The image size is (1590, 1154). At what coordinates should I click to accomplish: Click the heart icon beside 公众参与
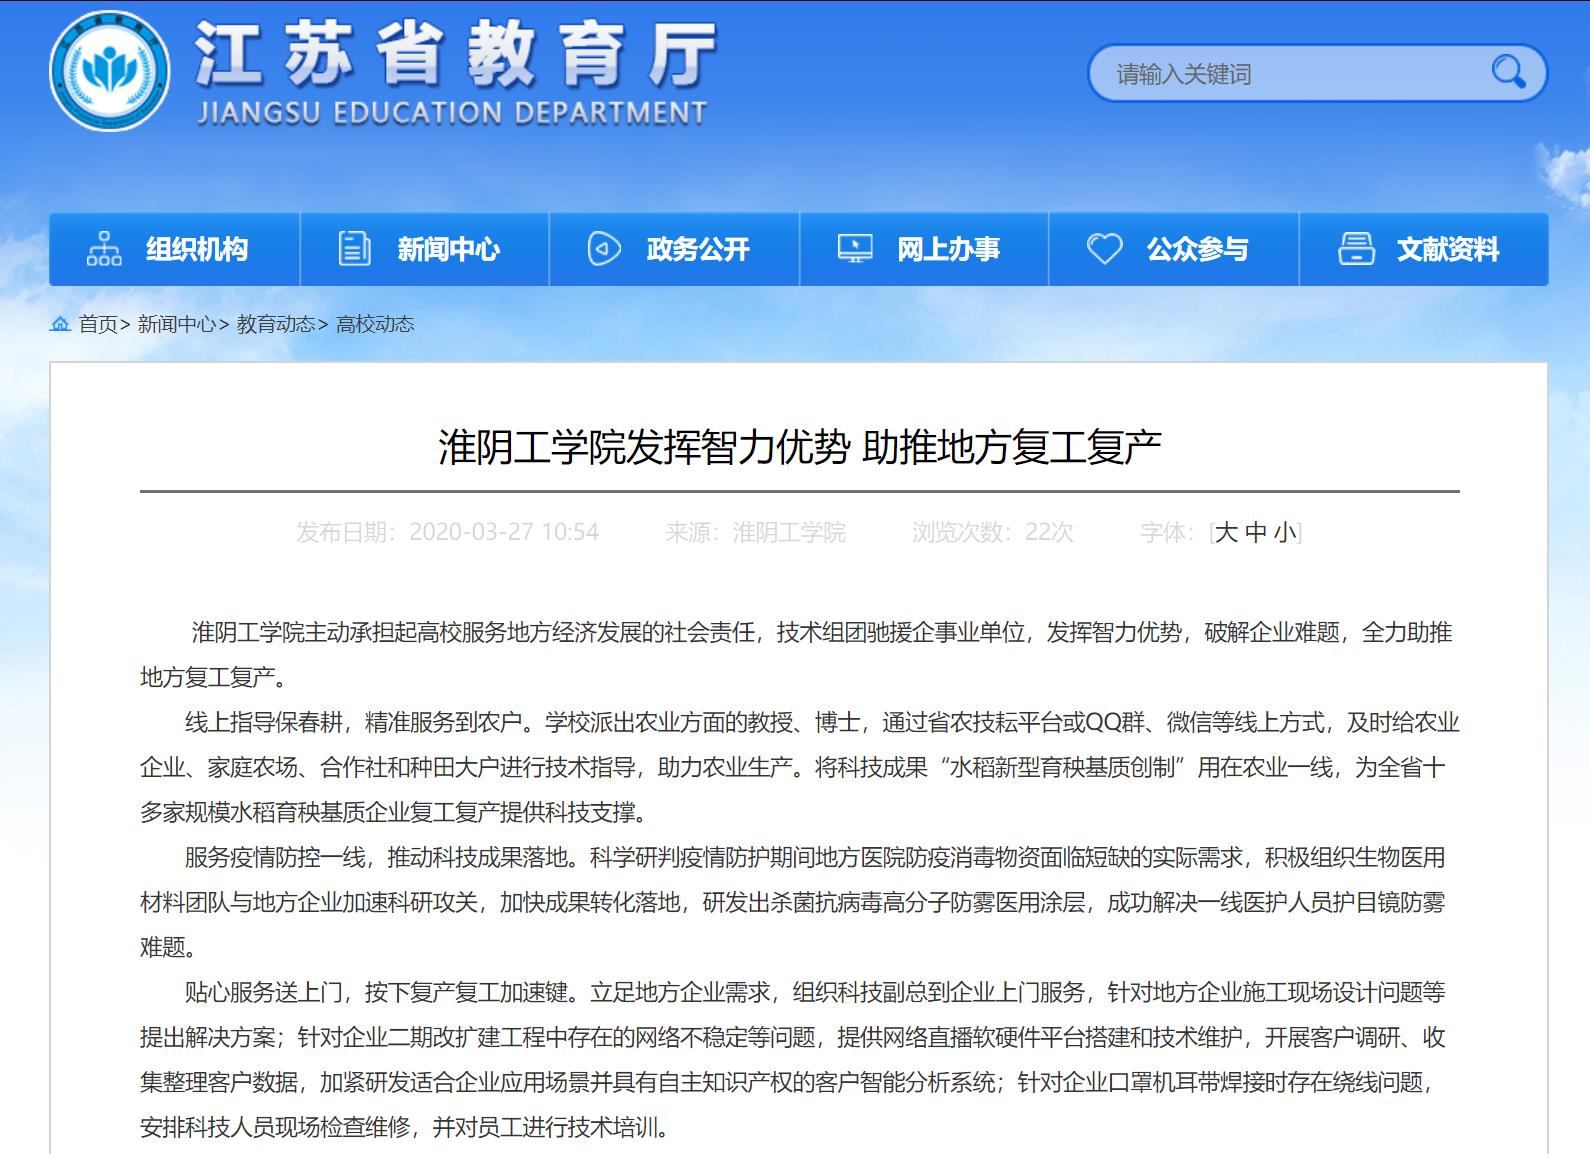coord(1104,249)
